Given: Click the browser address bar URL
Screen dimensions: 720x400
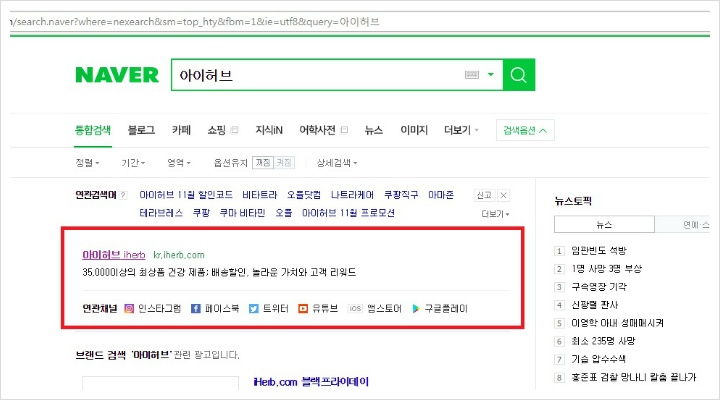Looking at the screenshot, I should (196, 22).
